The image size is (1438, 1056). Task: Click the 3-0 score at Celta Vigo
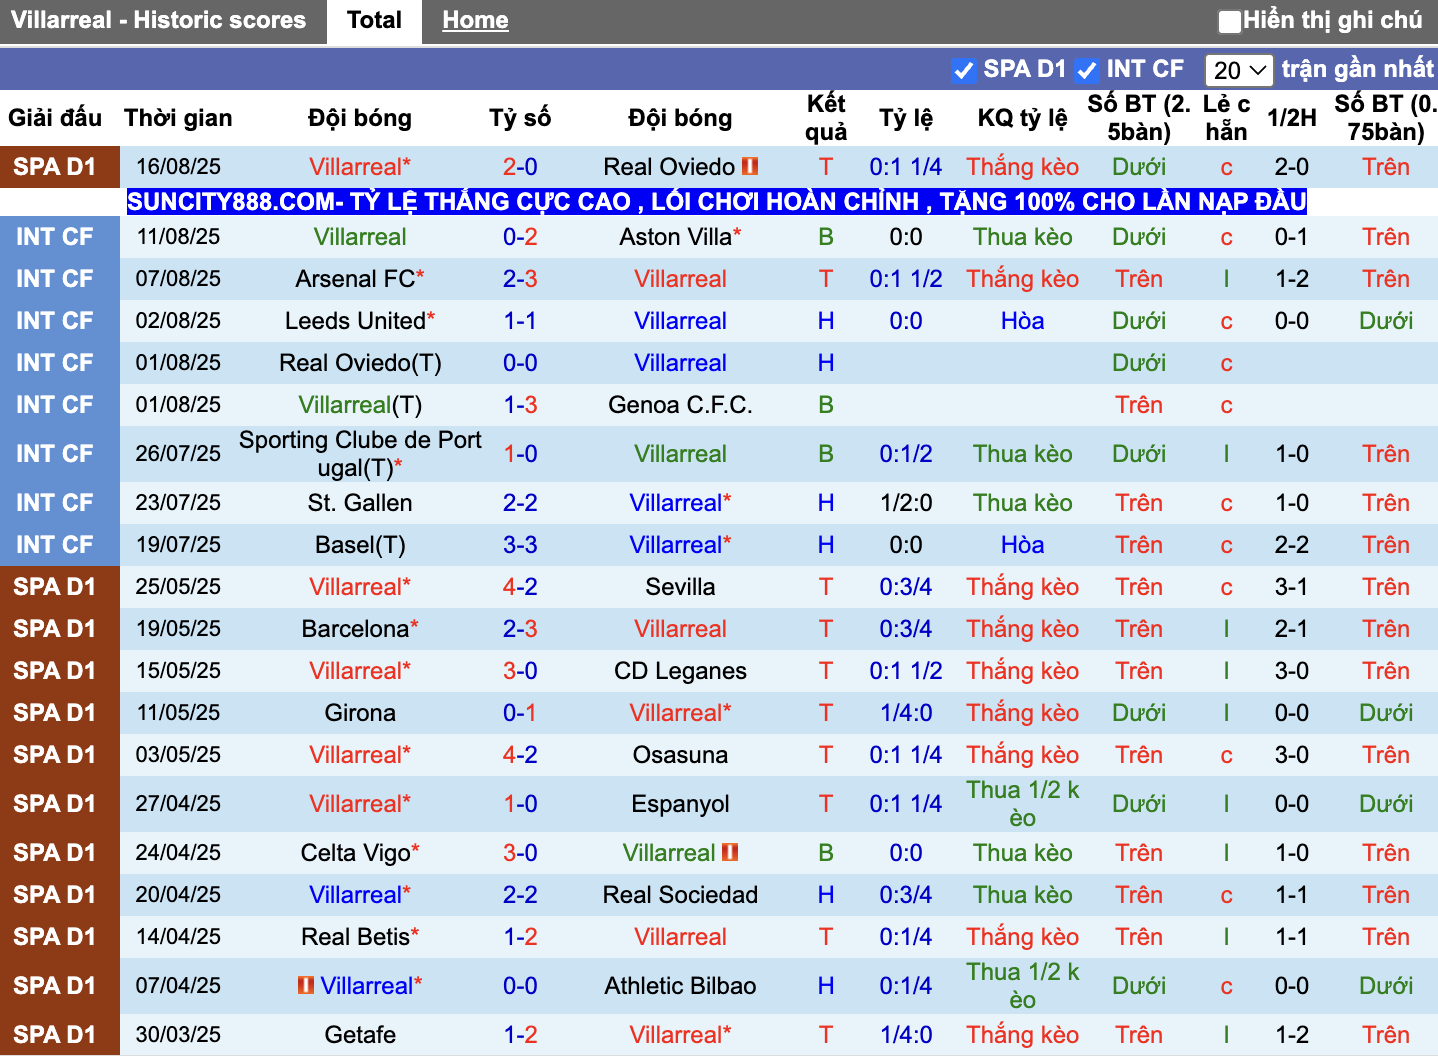tap(520, 853)
